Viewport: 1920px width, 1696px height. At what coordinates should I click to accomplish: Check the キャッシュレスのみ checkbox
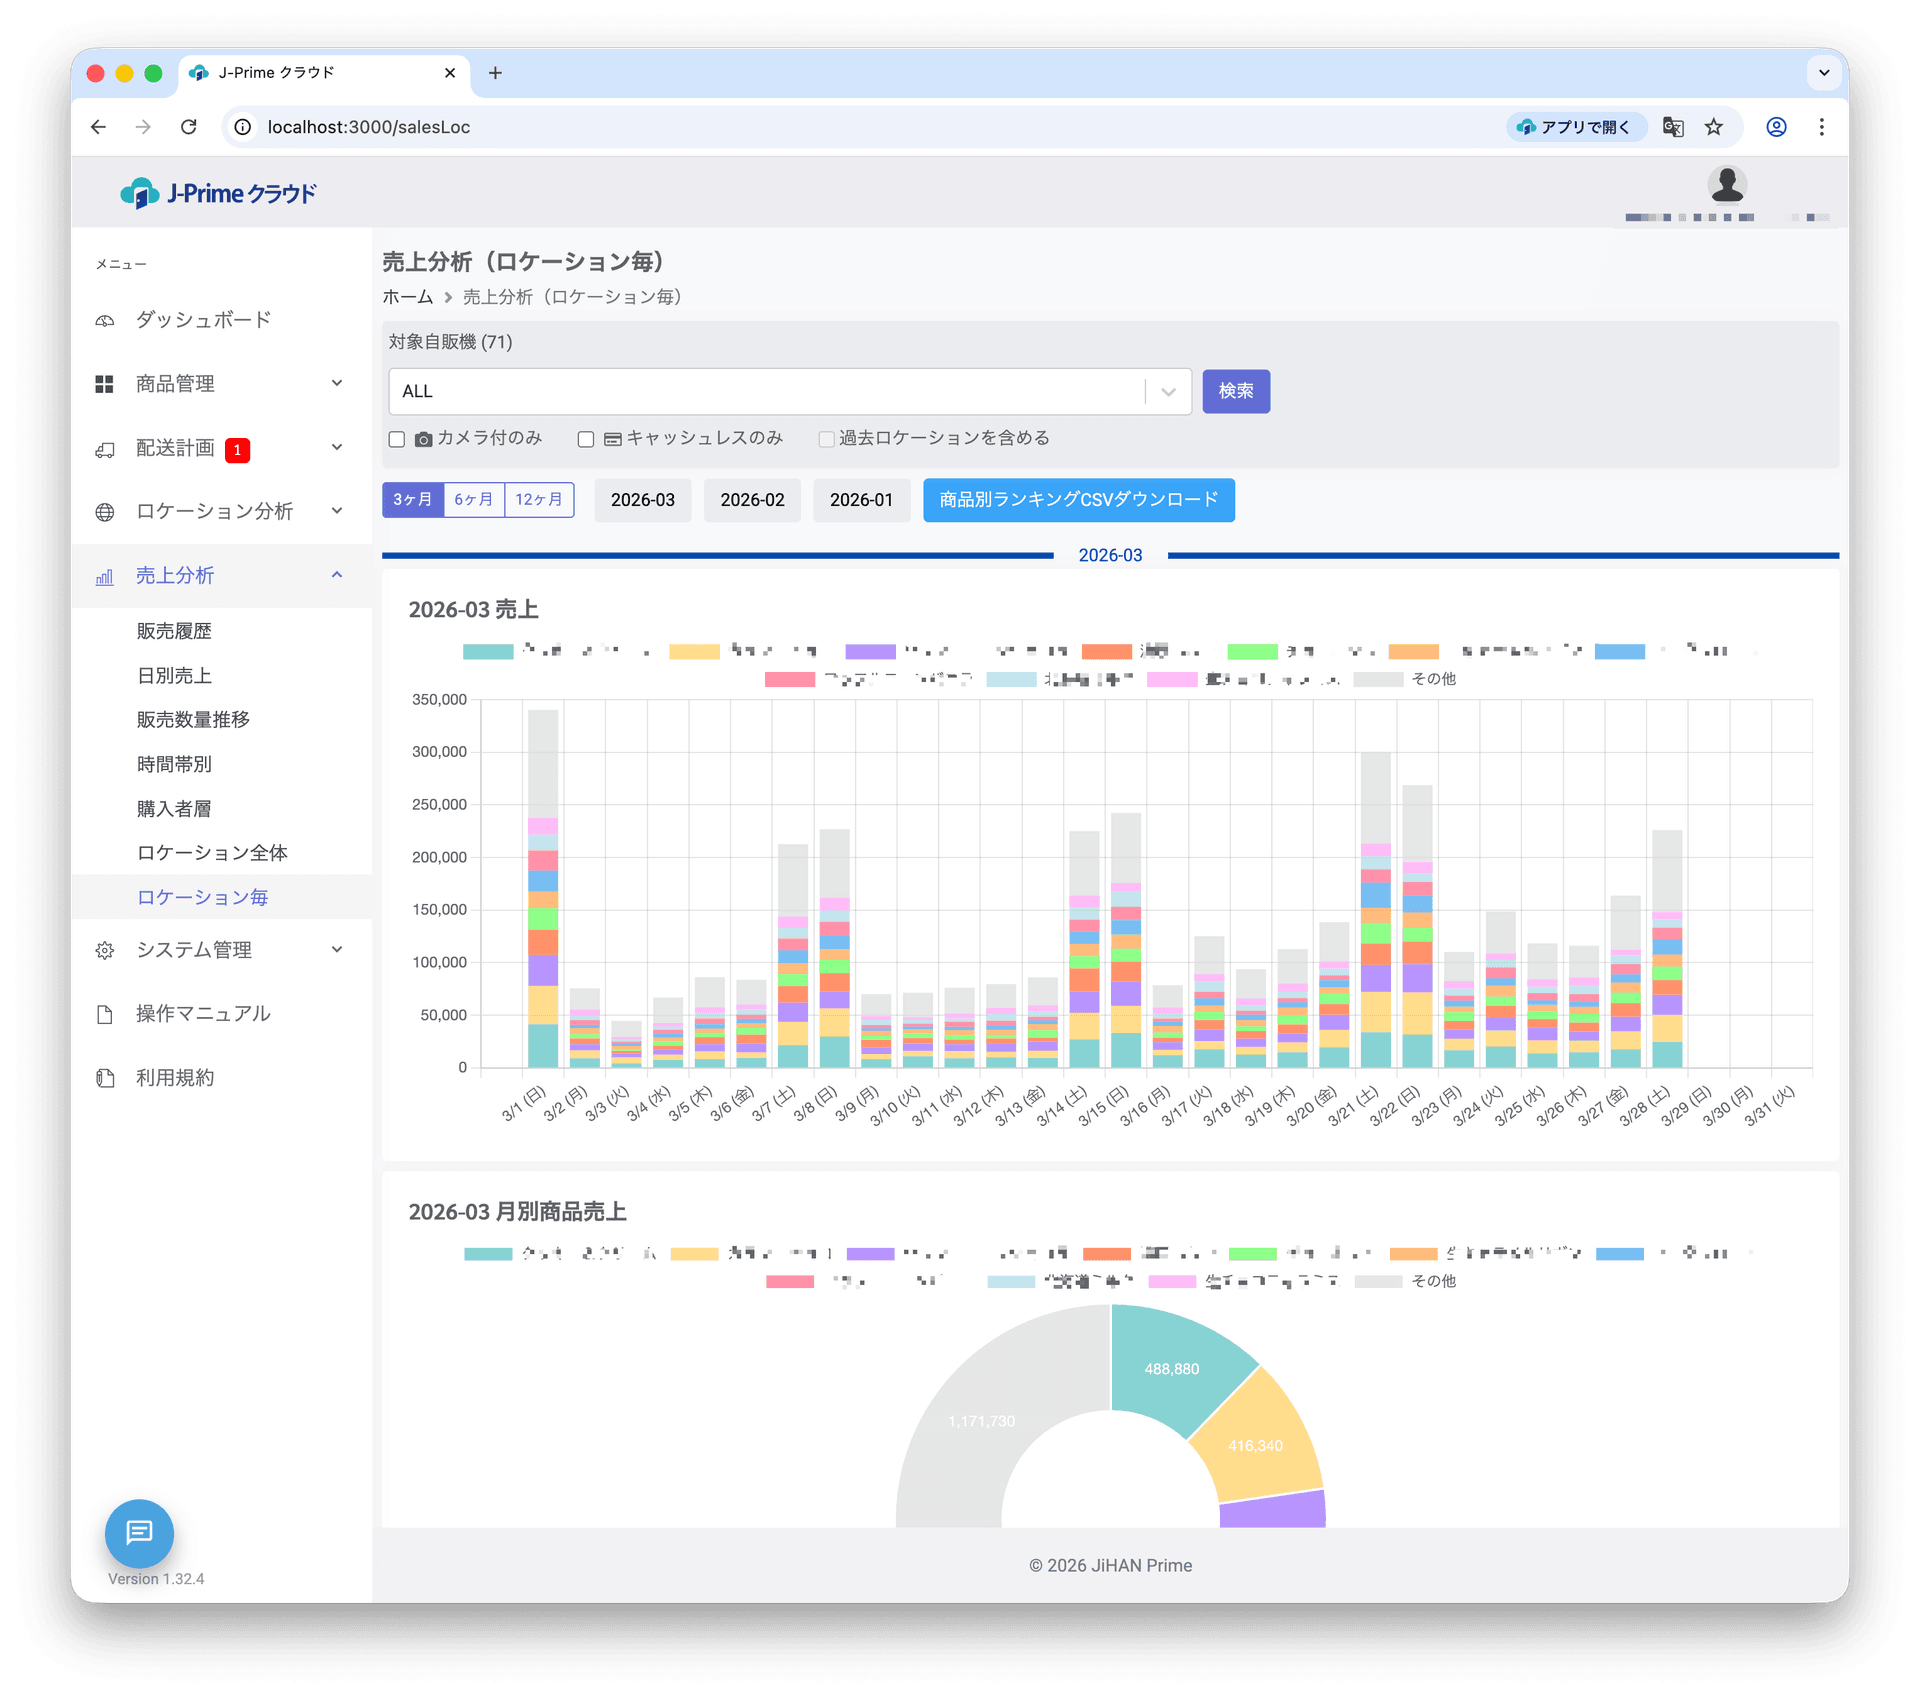click(x=586, y=439)
